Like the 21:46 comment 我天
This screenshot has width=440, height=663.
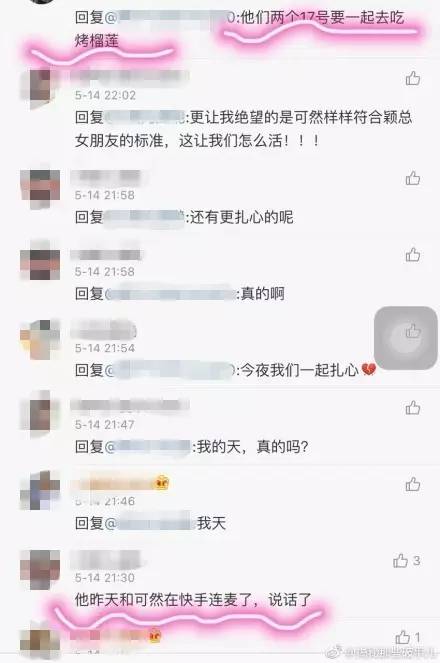point(413,484)
